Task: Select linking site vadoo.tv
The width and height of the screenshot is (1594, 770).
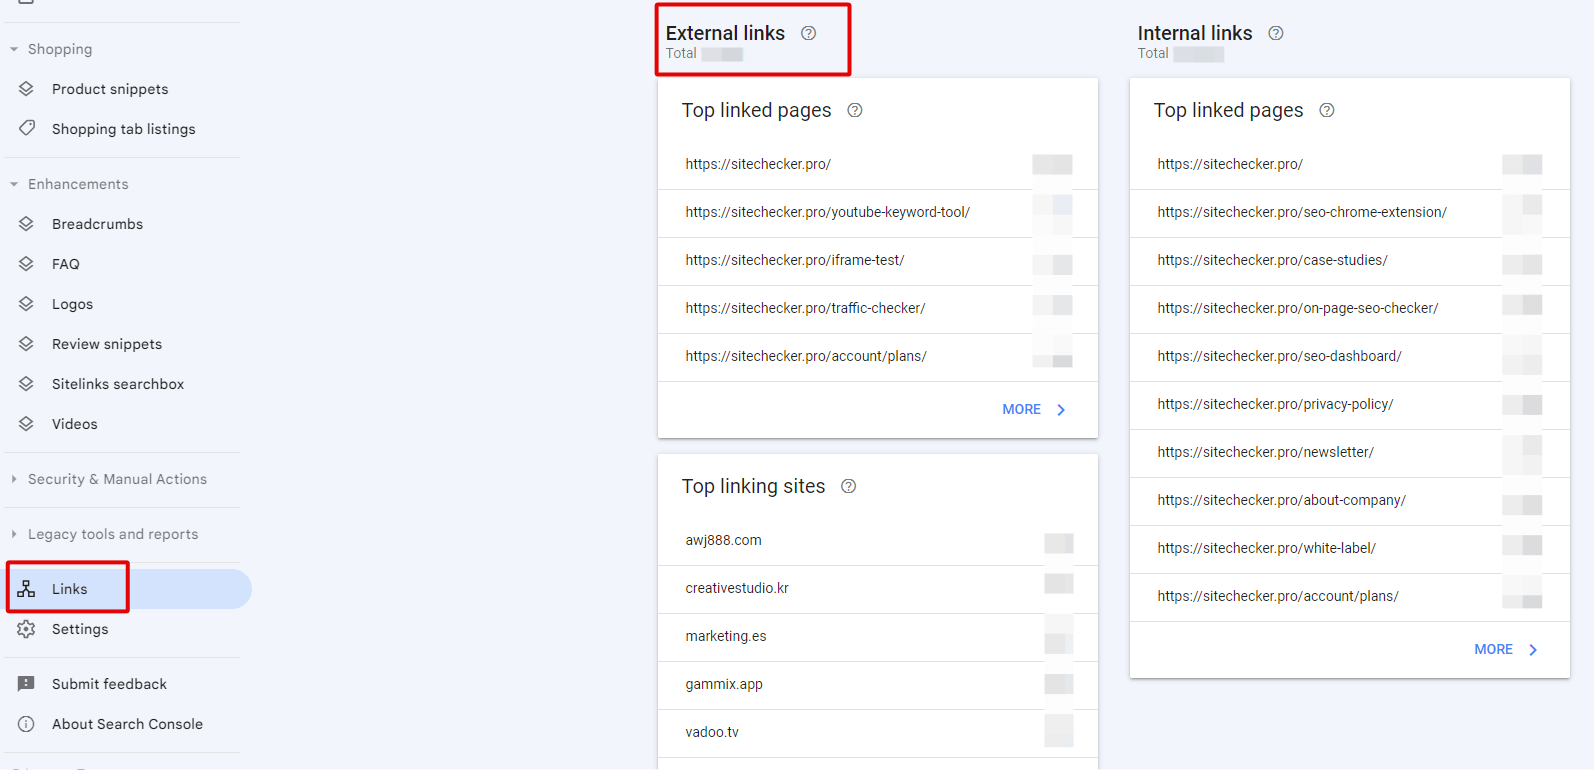Action: tap(878, 733)
